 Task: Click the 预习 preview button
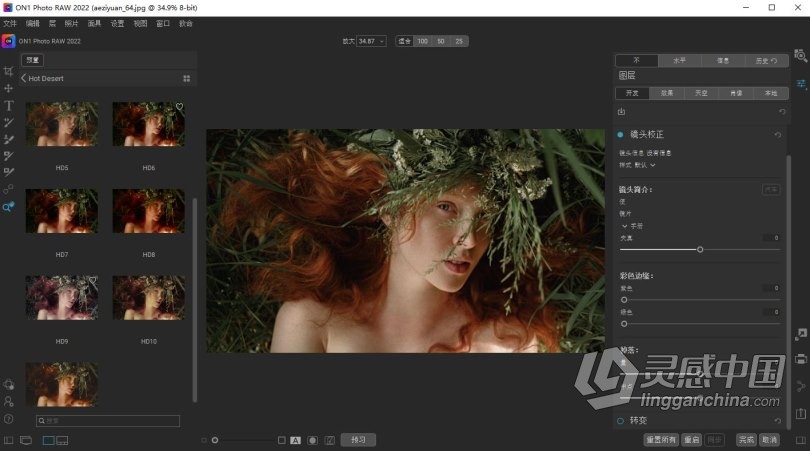pos(358,440)
